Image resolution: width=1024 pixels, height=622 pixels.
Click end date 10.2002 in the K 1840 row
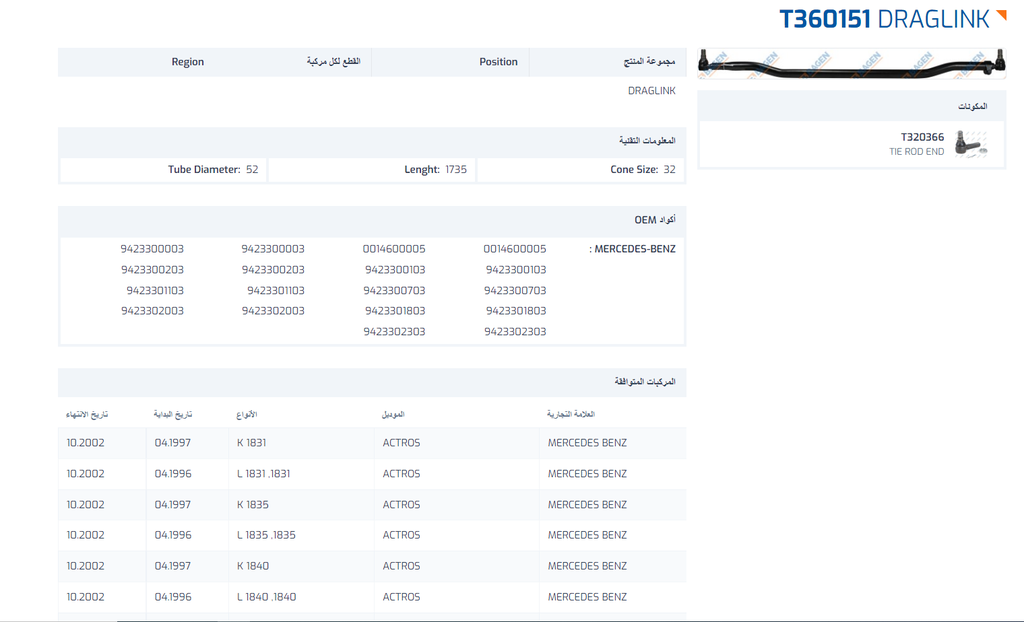pyautogui.click(x=86, y=566)
